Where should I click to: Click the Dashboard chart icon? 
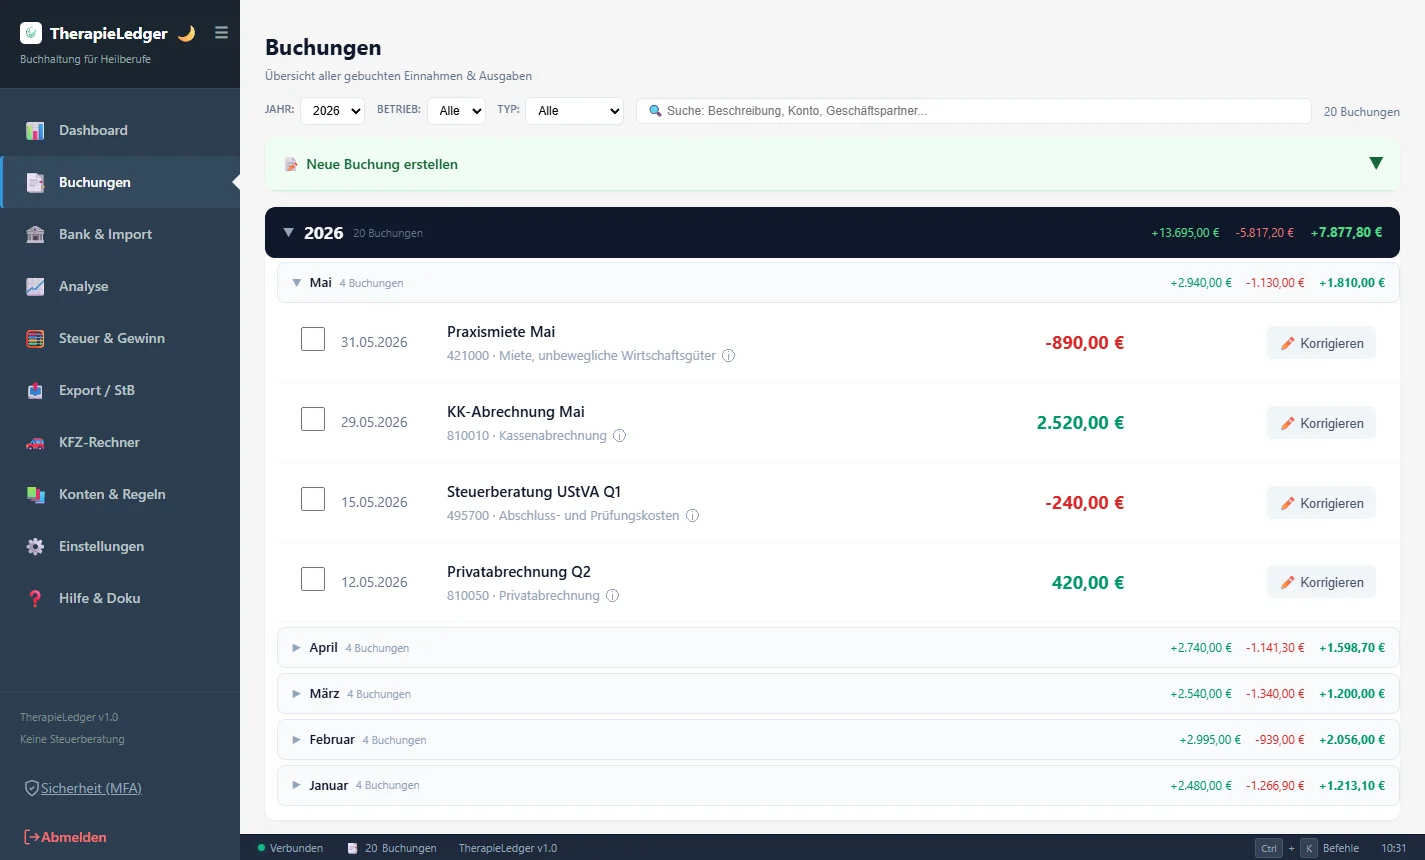[x=35, y=130]
